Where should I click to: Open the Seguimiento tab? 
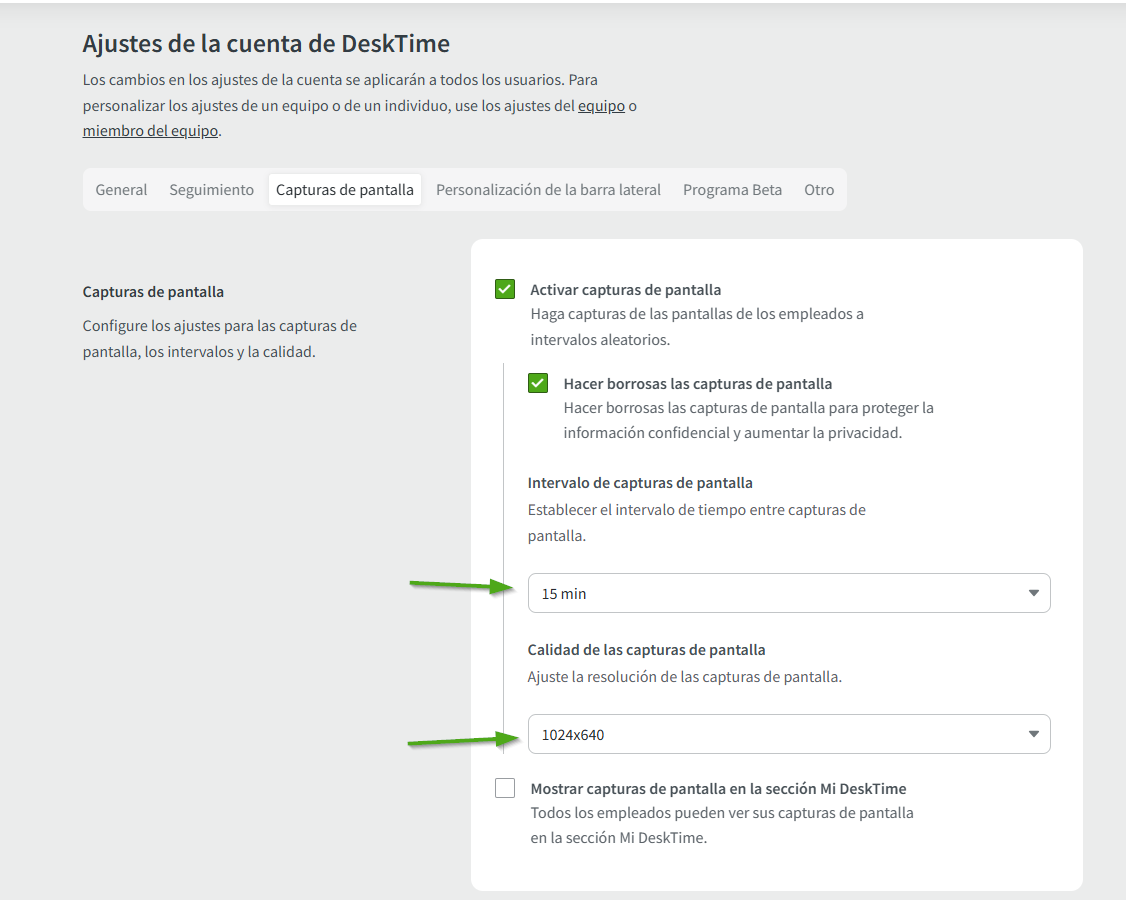[x=211, y=190]
